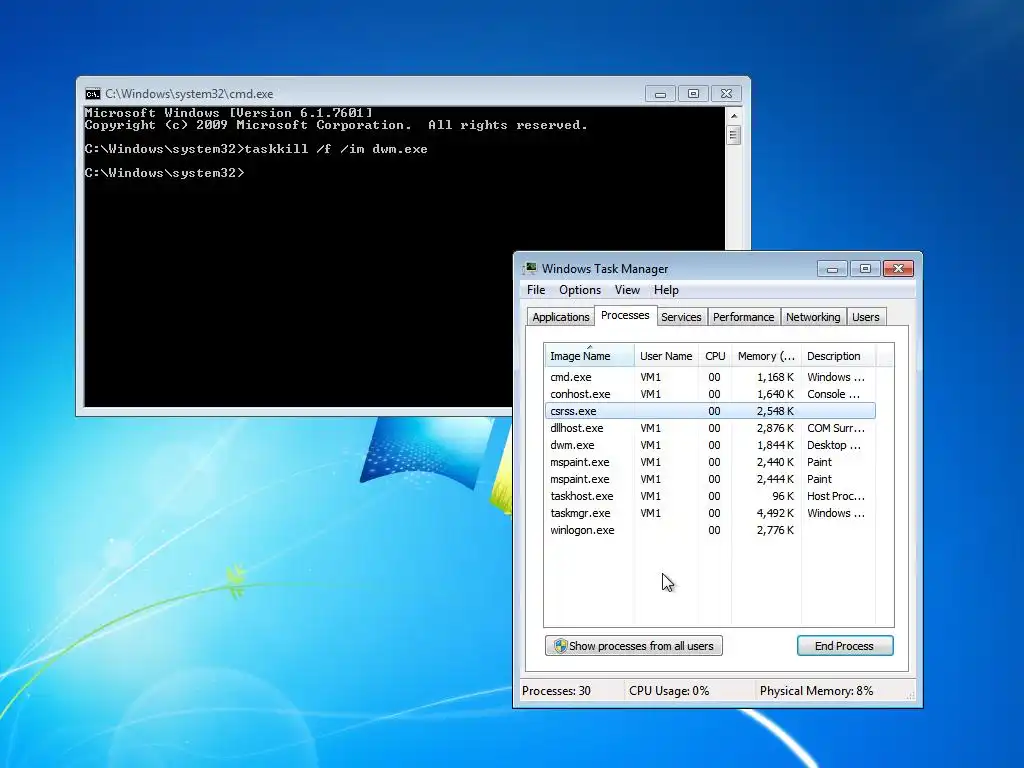Image resolution: width=1024 pixels, height=768 pixels.
Task: Click the cmd.exe title bar icon
Action: (93, 94)
